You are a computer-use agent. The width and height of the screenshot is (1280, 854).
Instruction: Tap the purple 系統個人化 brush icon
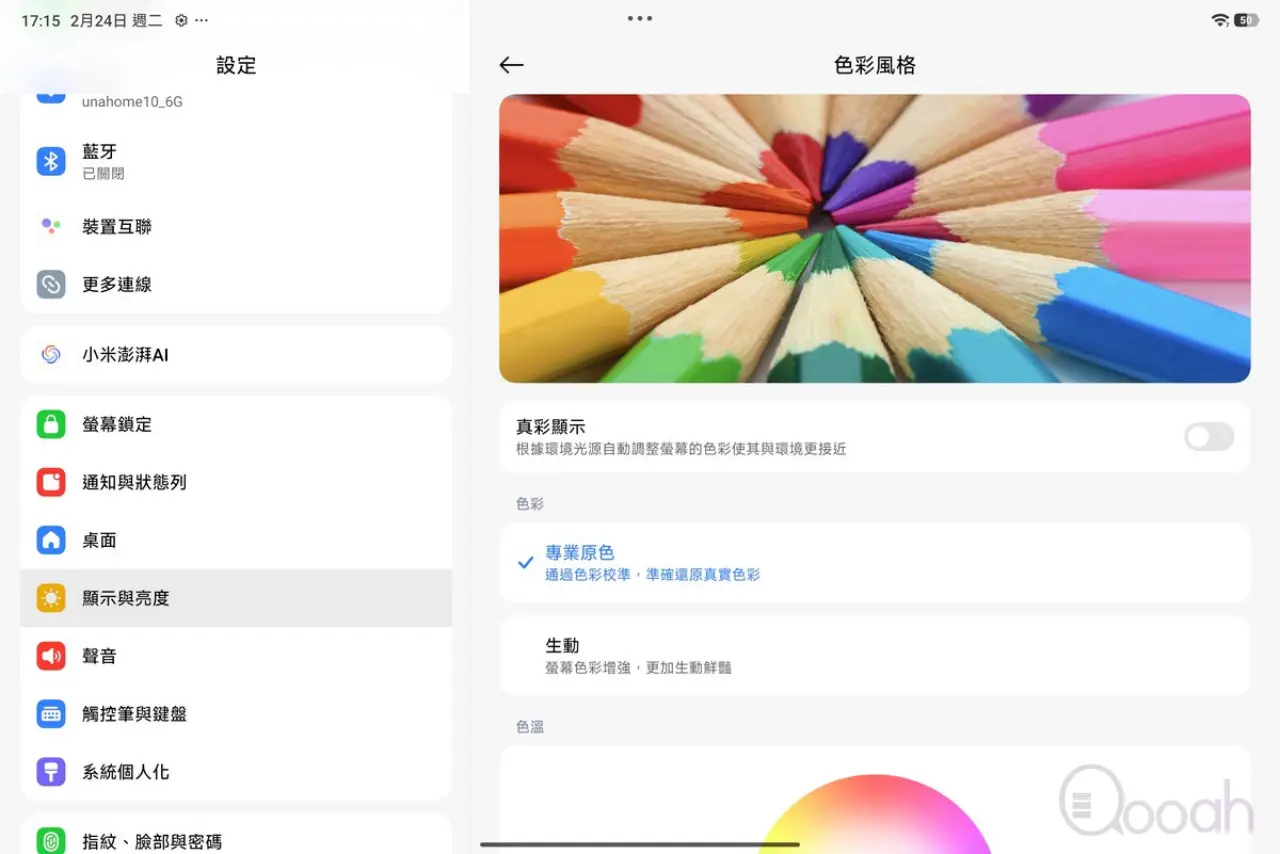[51, 773]
